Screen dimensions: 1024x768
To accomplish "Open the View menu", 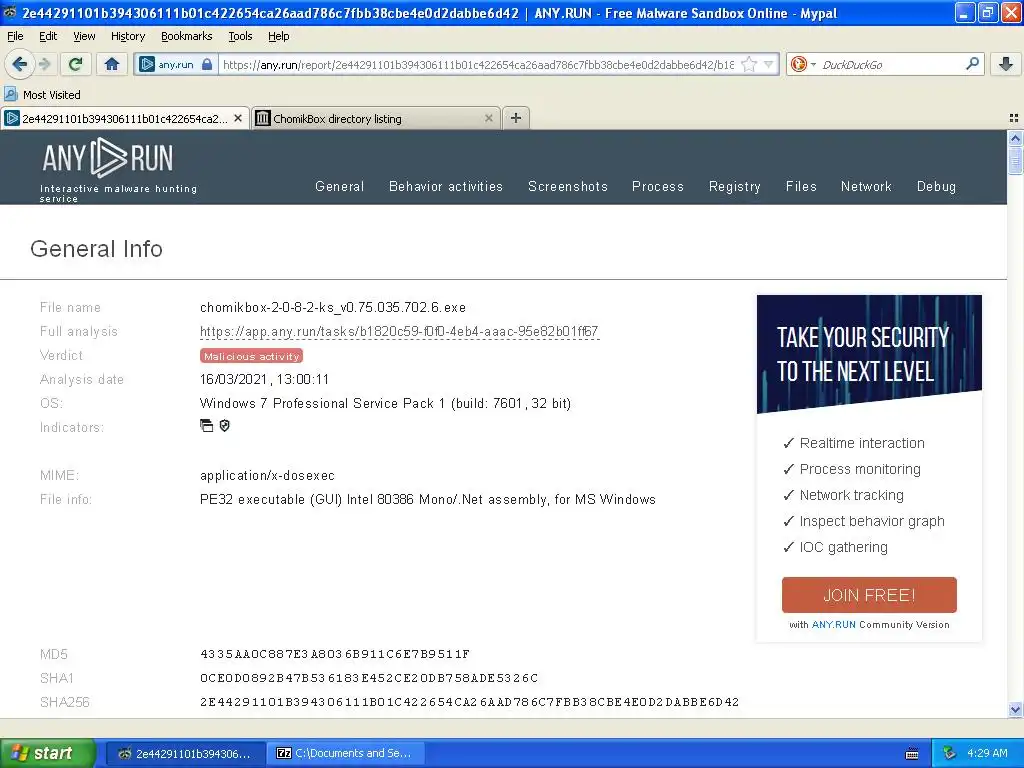I will pos(84,36).
